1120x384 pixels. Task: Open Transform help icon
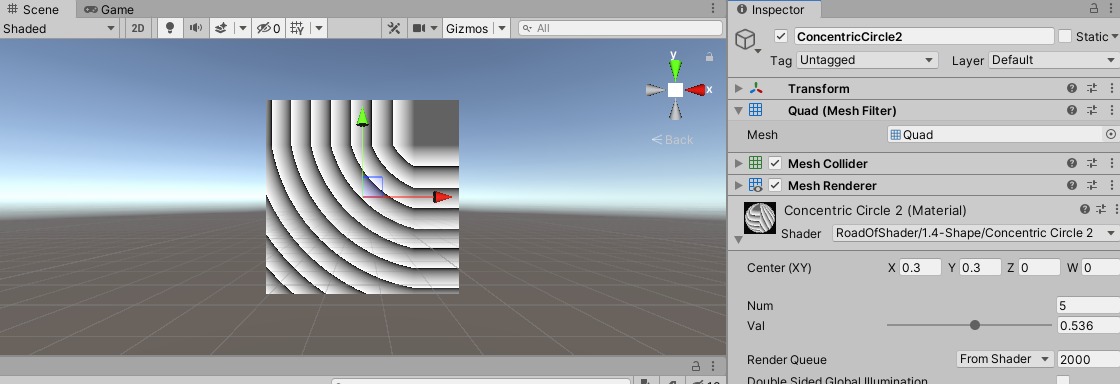pyautogui.click(x=1071, y=89)
